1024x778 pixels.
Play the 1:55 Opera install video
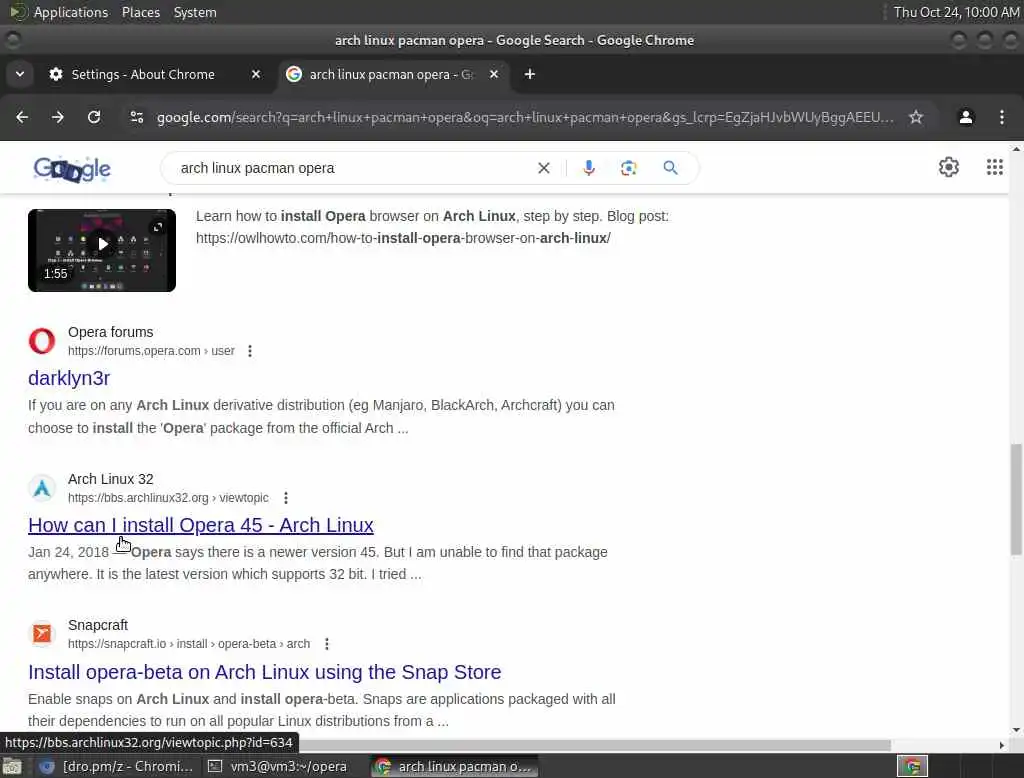coord(102,250)
